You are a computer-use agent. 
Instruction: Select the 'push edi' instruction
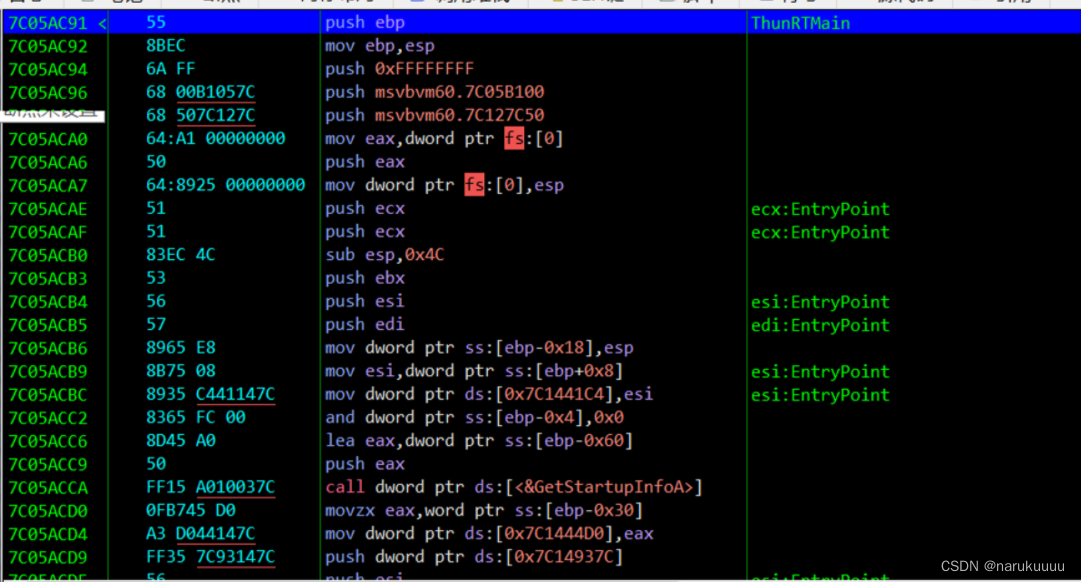pos(365,325)
